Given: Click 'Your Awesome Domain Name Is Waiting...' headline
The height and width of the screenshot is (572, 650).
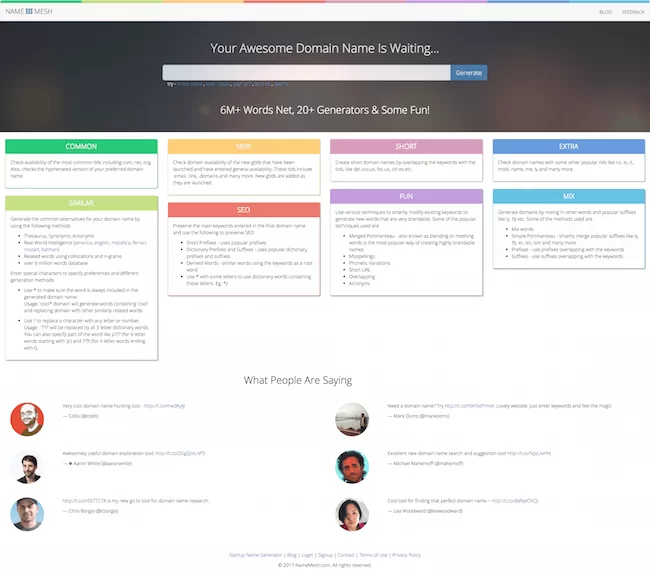Looking at the screenshot, I should click(x=325, y=48).
